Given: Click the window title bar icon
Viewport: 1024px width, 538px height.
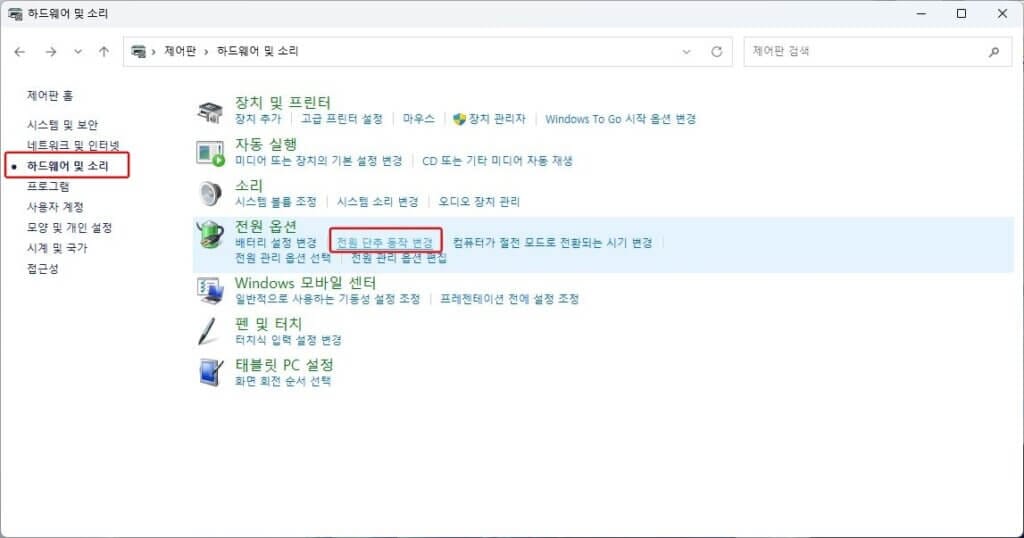Looking at the screenshot, I should pyautogui.click(x=14, y=14).
